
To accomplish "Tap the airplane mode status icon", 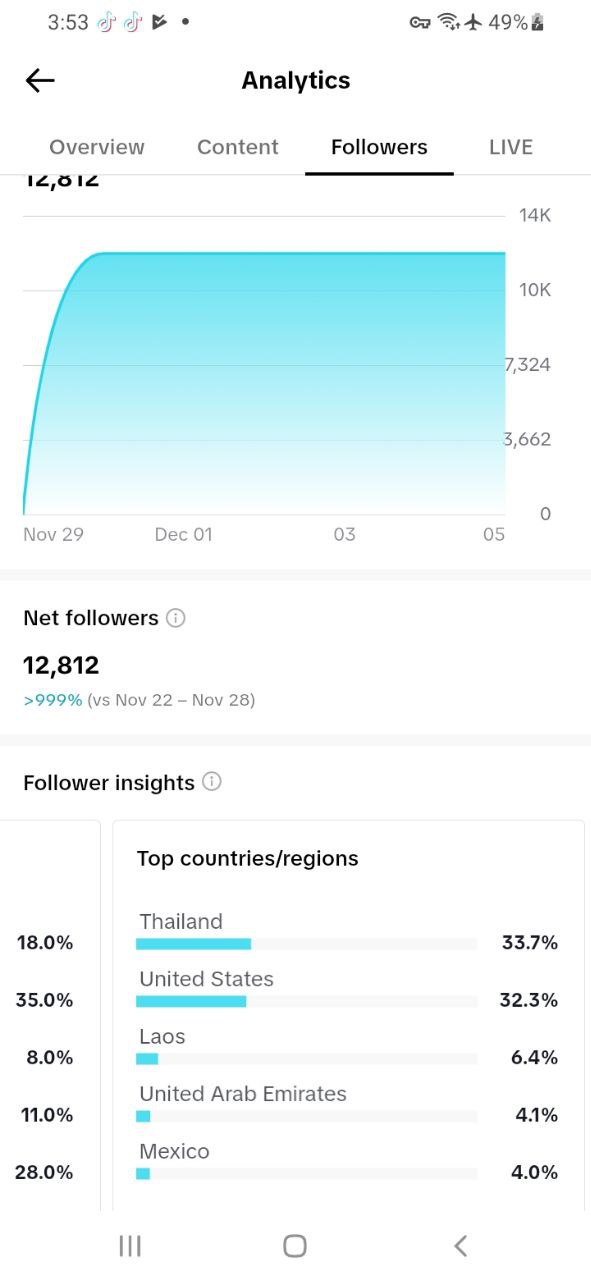I will point(474,22).
